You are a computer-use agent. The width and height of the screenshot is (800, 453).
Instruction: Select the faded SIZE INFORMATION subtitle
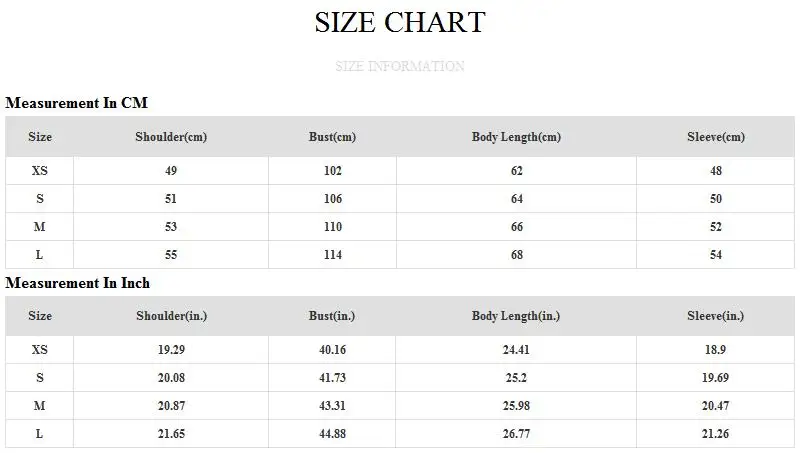pos(400,66)
